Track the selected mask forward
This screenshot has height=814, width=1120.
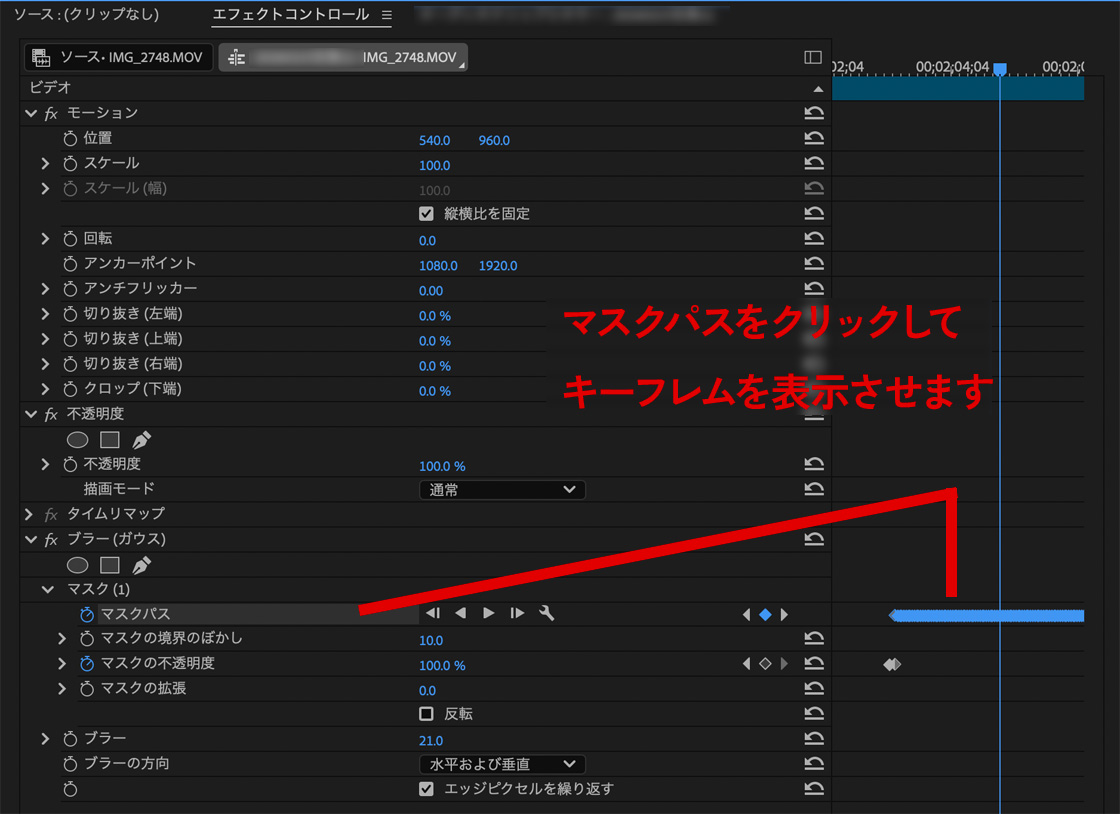[x=489, y=614]
